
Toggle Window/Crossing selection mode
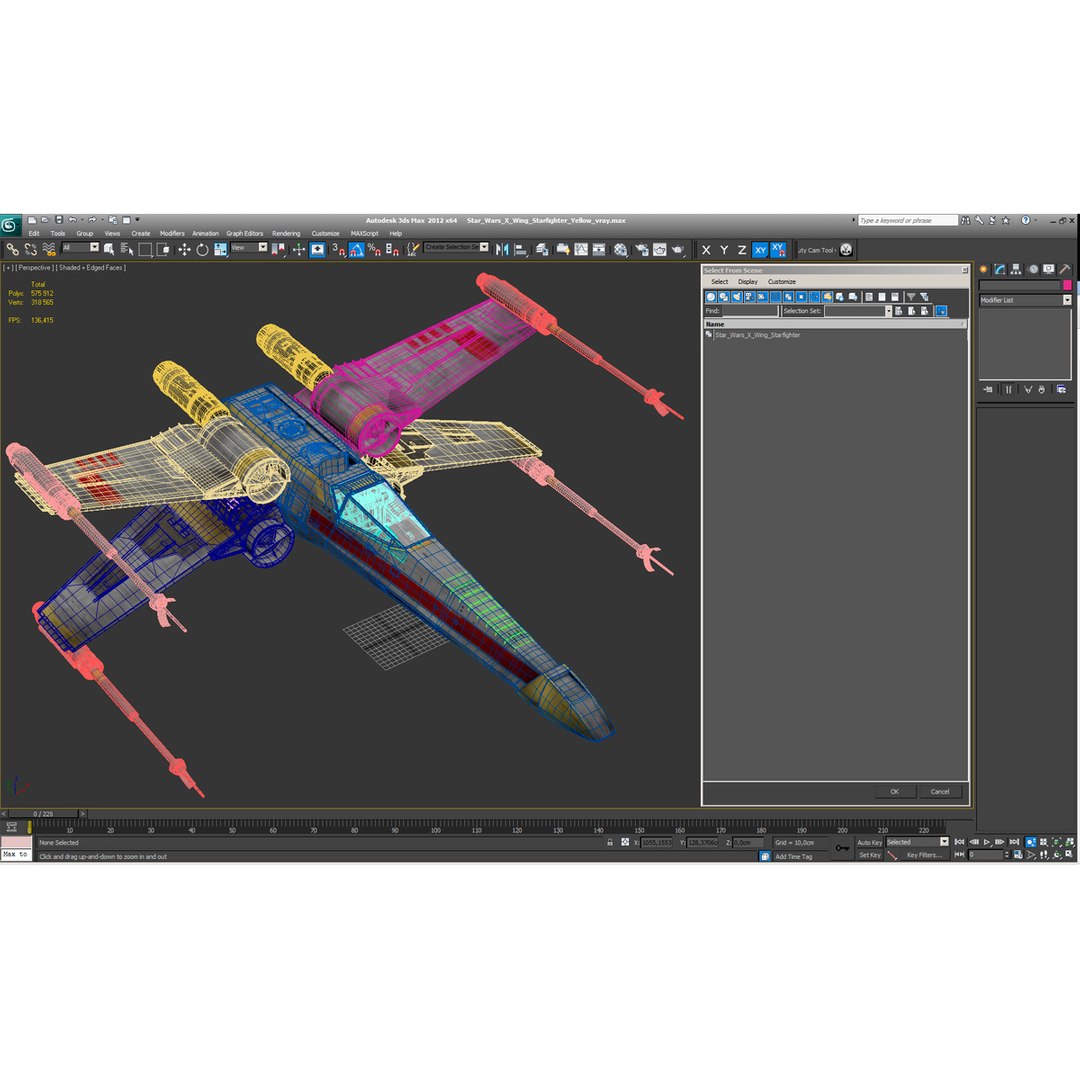[x=163, y=249]
